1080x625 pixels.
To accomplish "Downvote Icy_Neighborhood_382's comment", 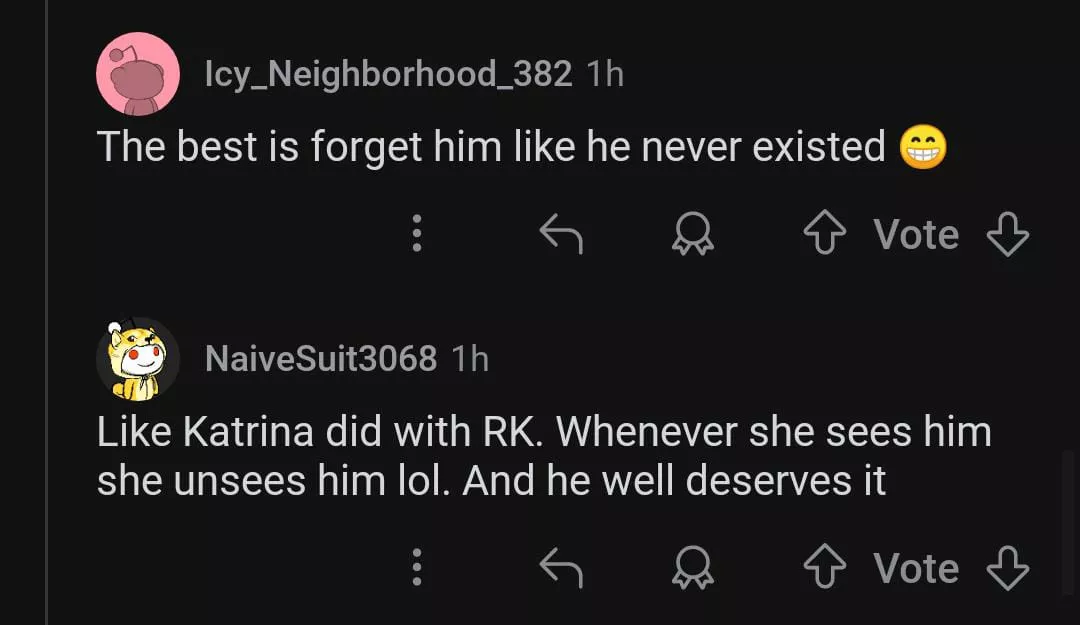I will pyautogui.click(x=1007, y=234).
